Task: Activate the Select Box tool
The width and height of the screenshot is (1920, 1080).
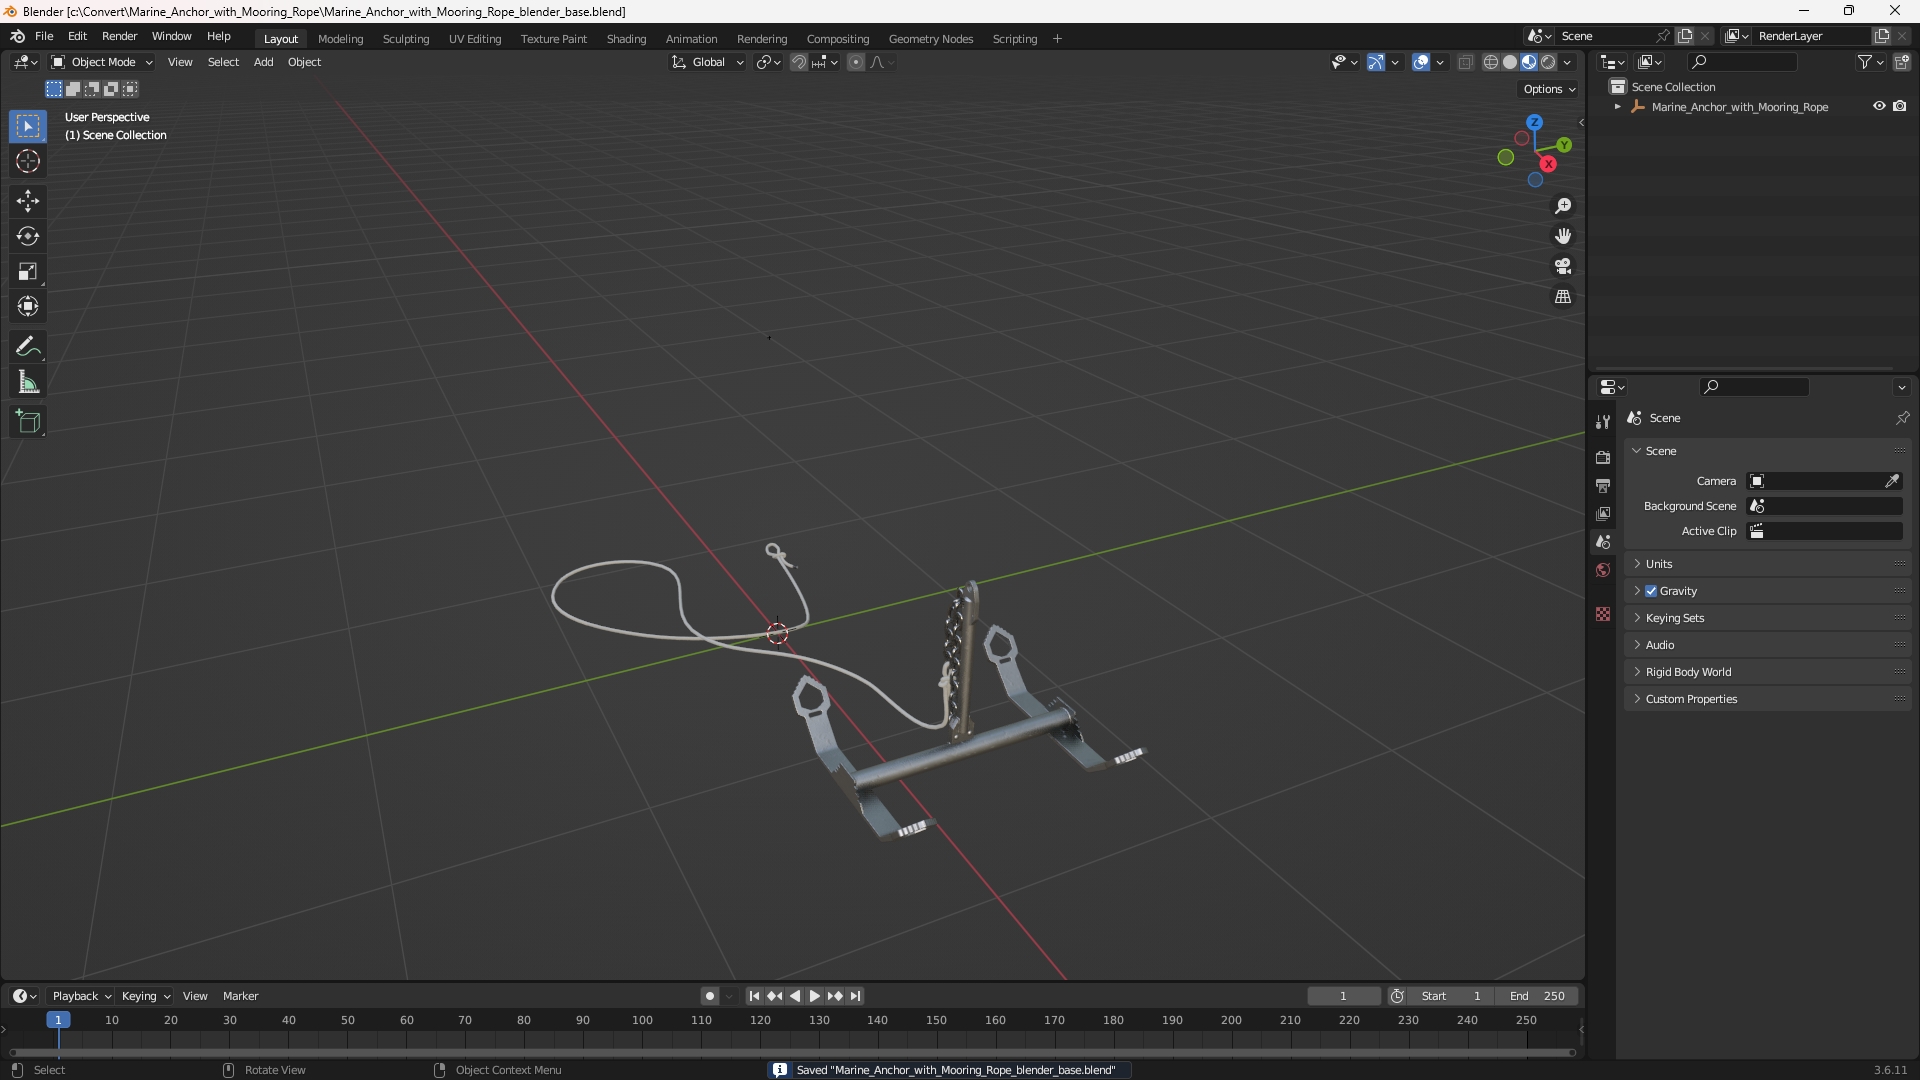Action: point(28,126)
